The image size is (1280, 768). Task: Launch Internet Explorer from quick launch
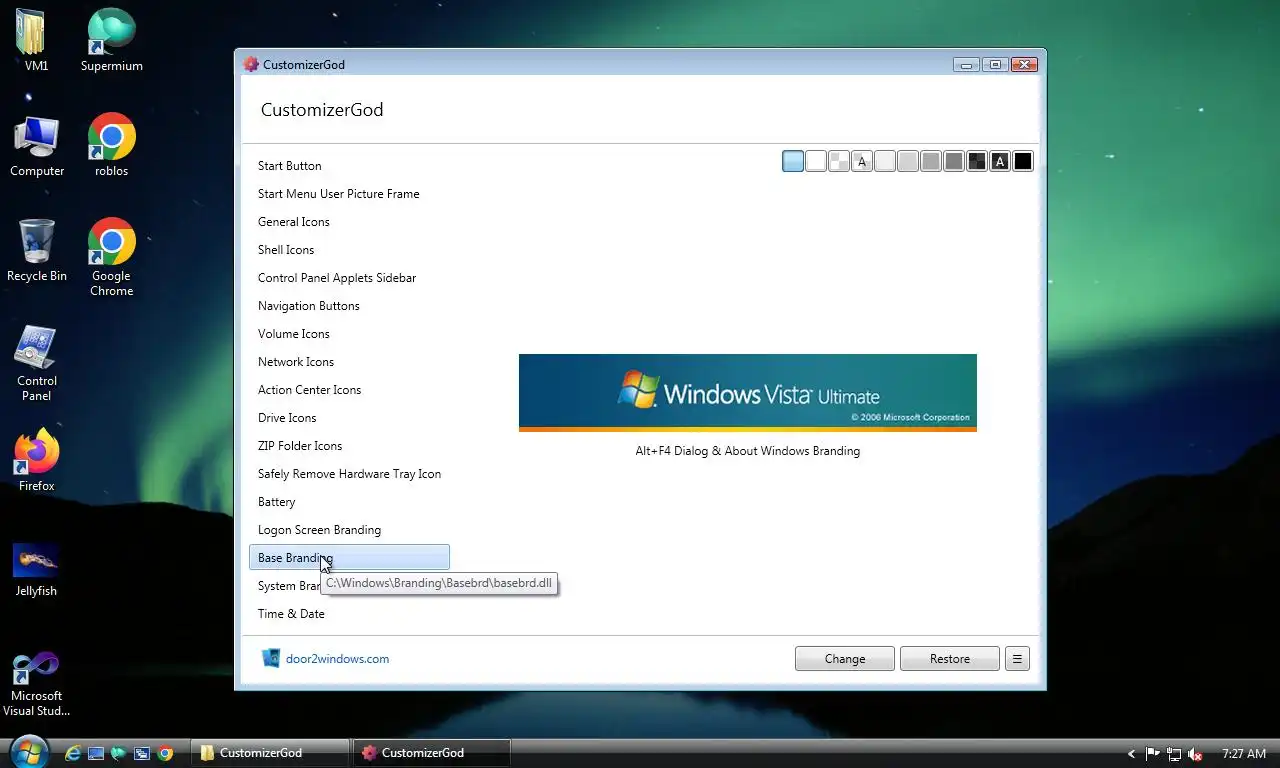click(x=73, y=753)
